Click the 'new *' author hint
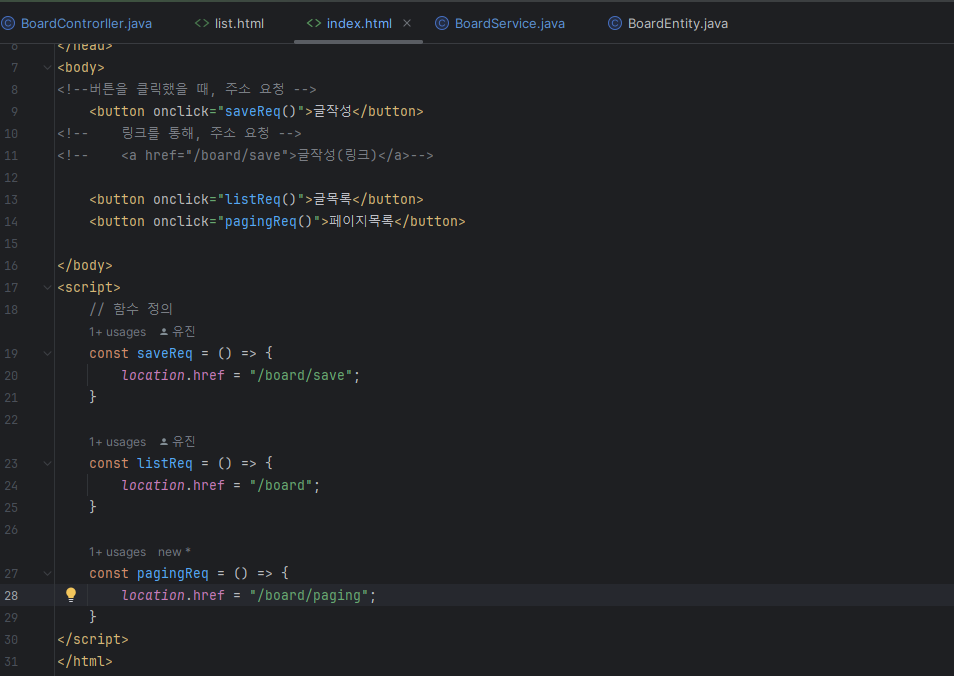 [174, 552]
